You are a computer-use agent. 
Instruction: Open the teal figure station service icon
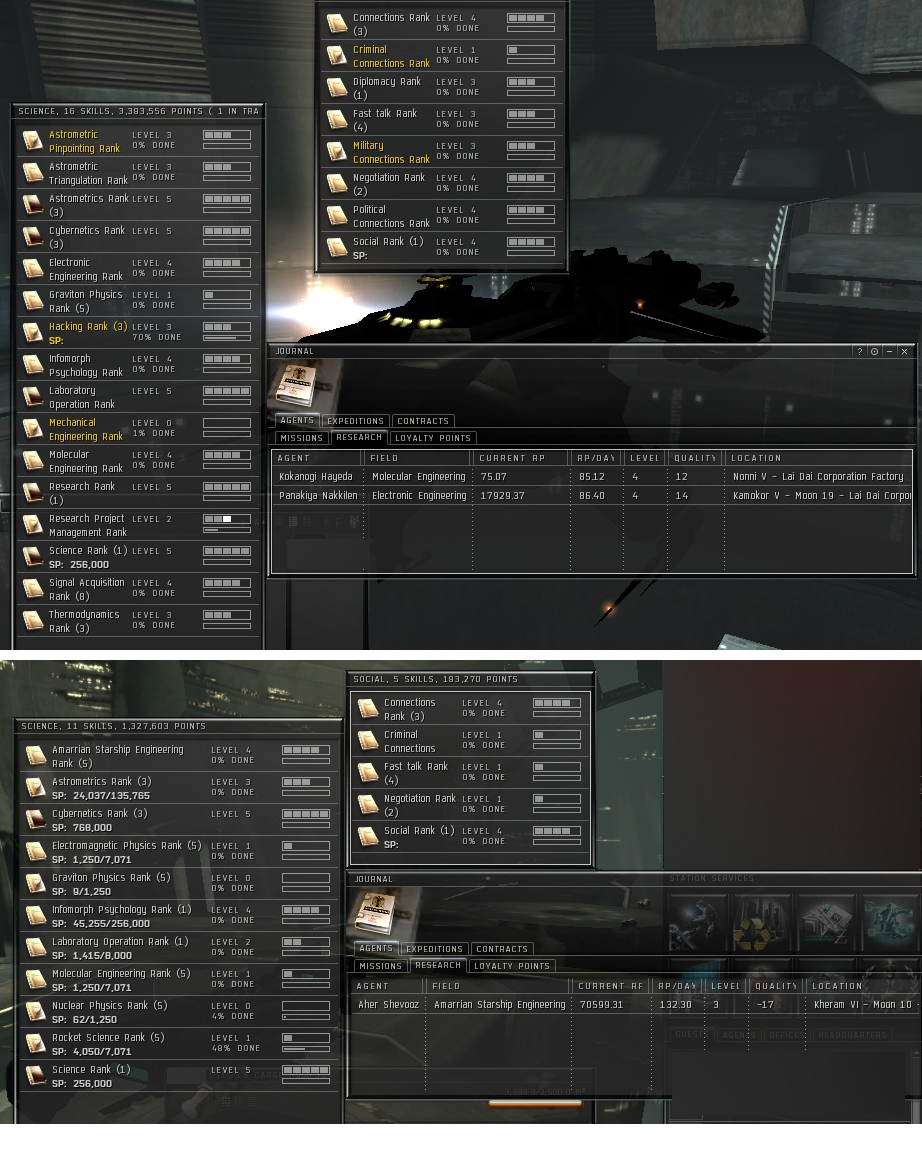889,924
